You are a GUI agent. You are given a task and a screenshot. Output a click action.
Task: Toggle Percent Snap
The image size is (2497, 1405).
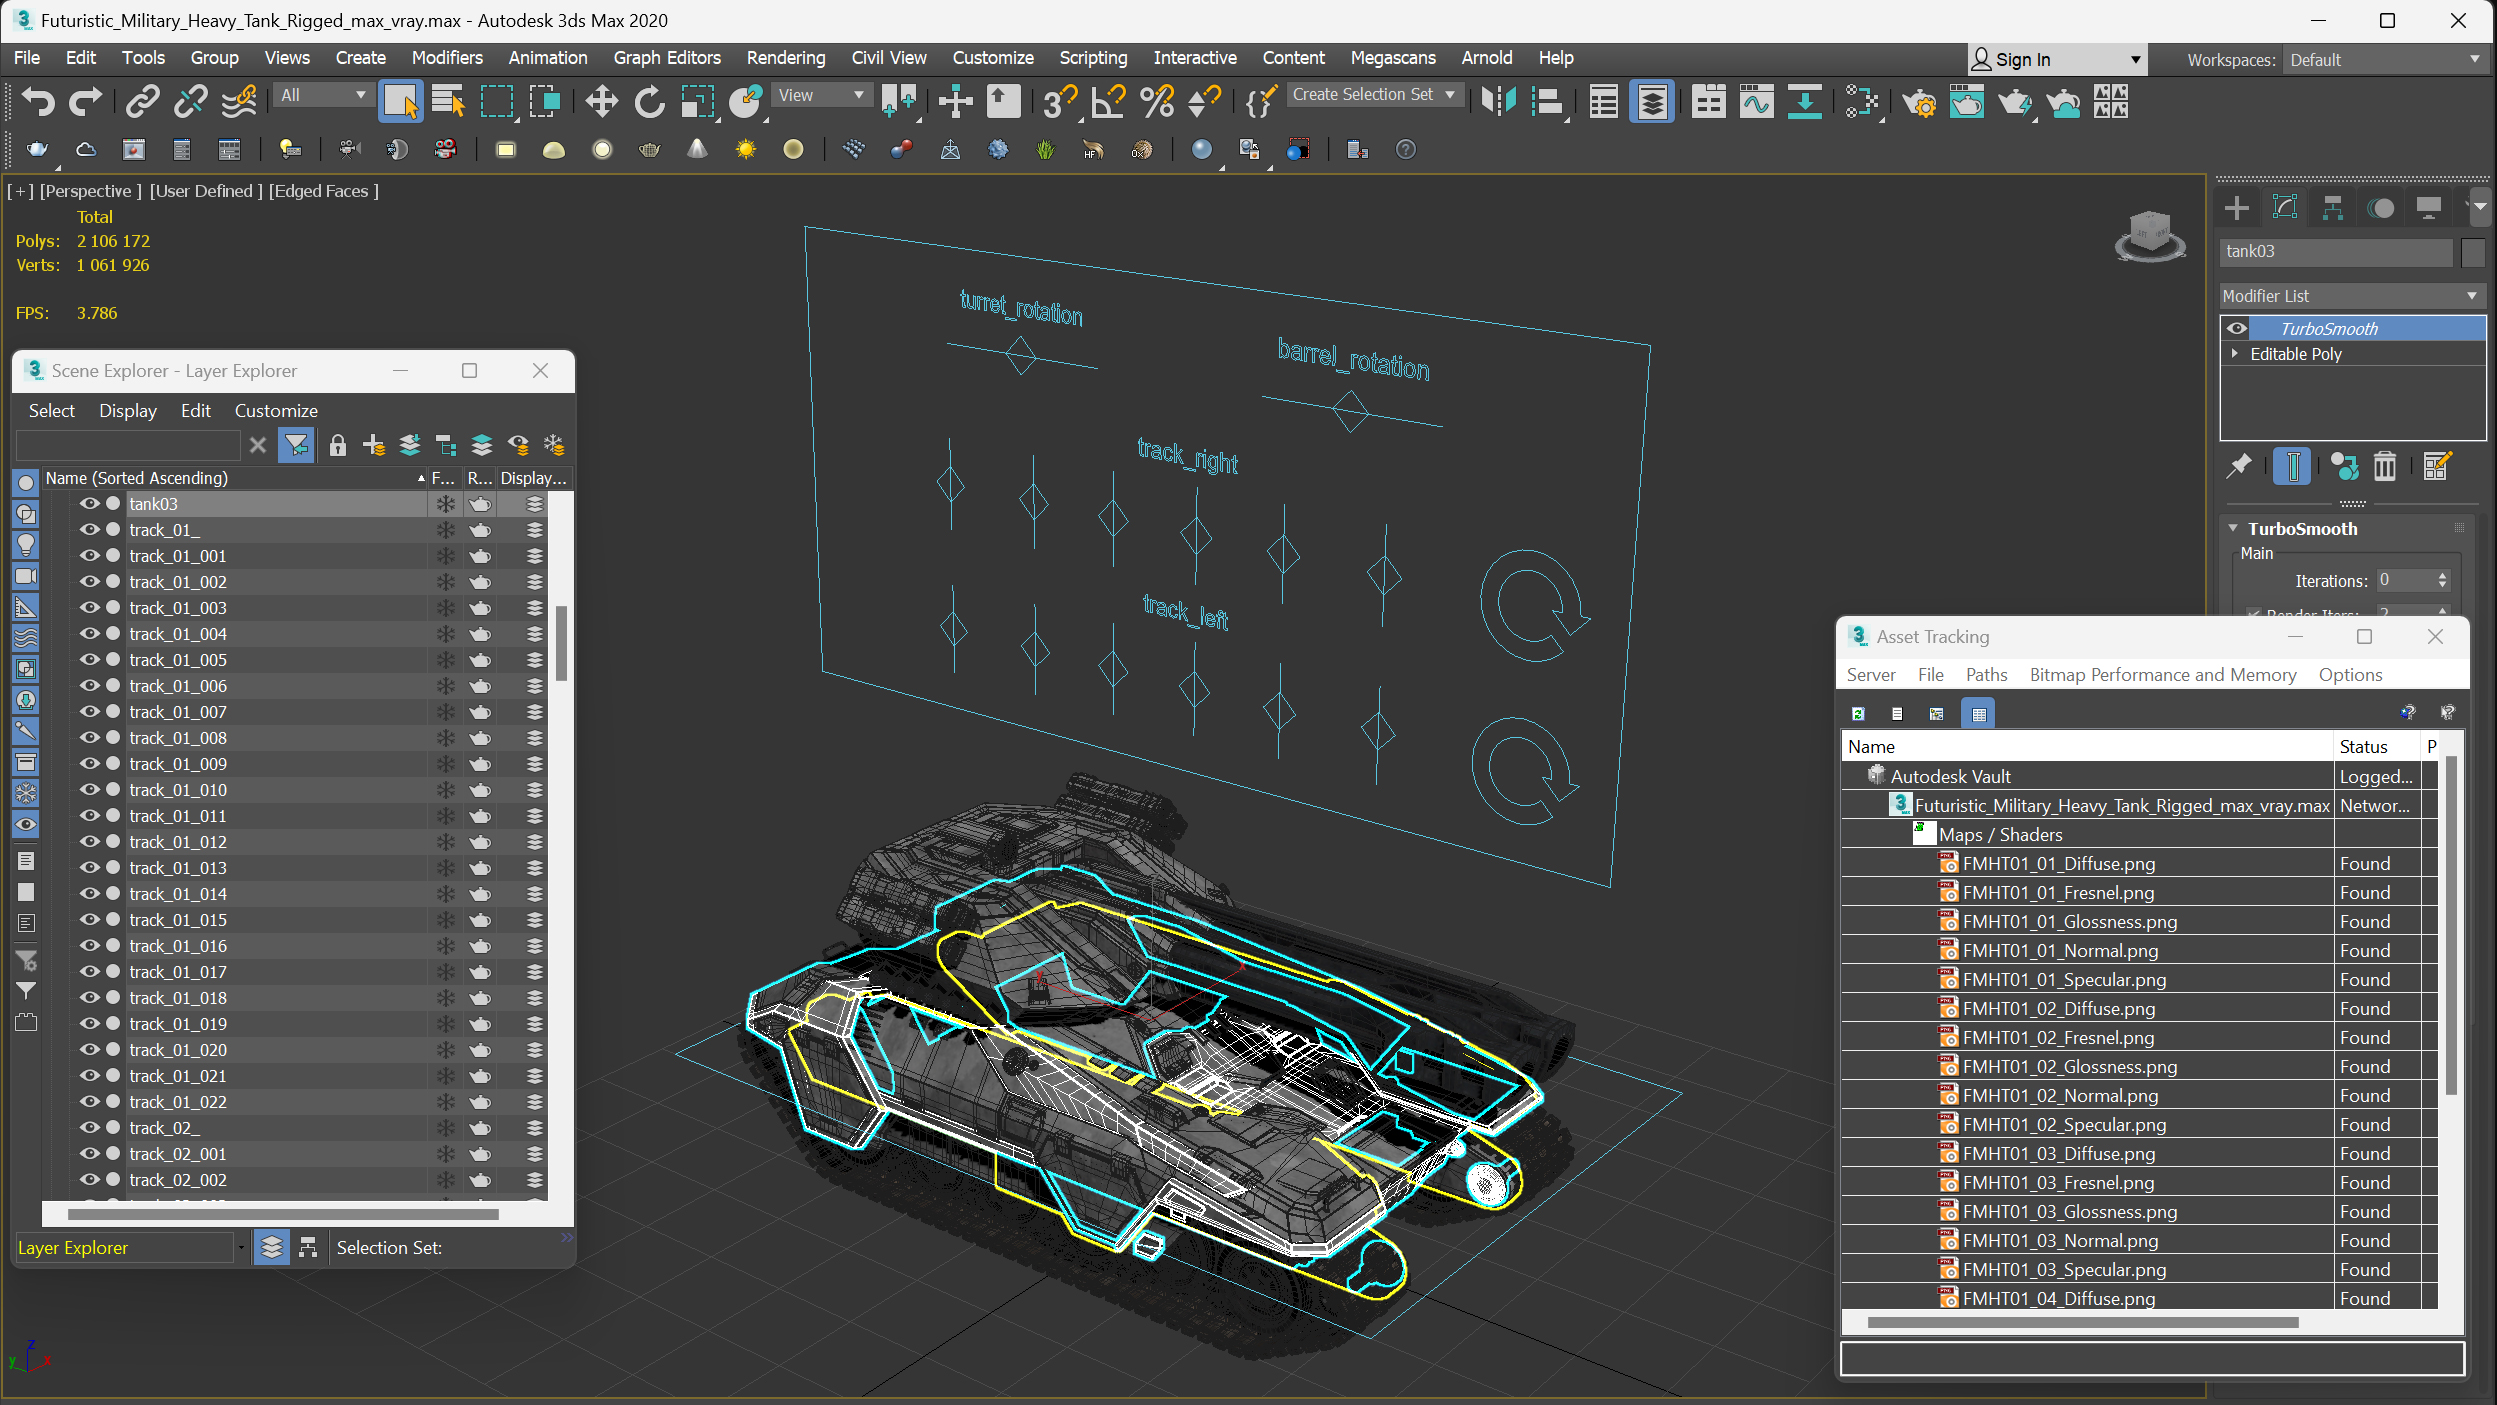click(x=1157, y=101)
